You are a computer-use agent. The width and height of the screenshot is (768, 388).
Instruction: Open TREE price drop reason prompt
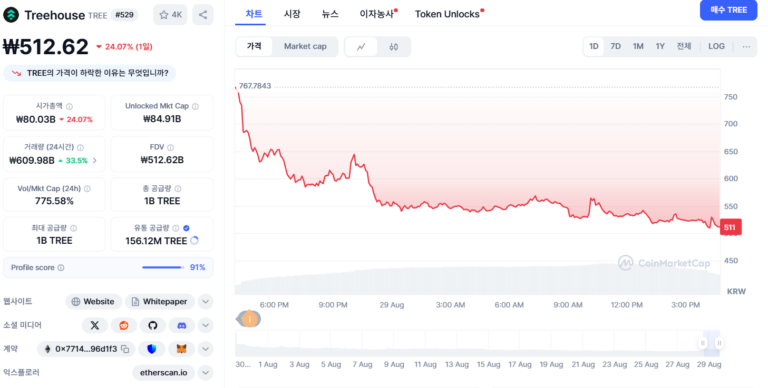tap(89, 73)
